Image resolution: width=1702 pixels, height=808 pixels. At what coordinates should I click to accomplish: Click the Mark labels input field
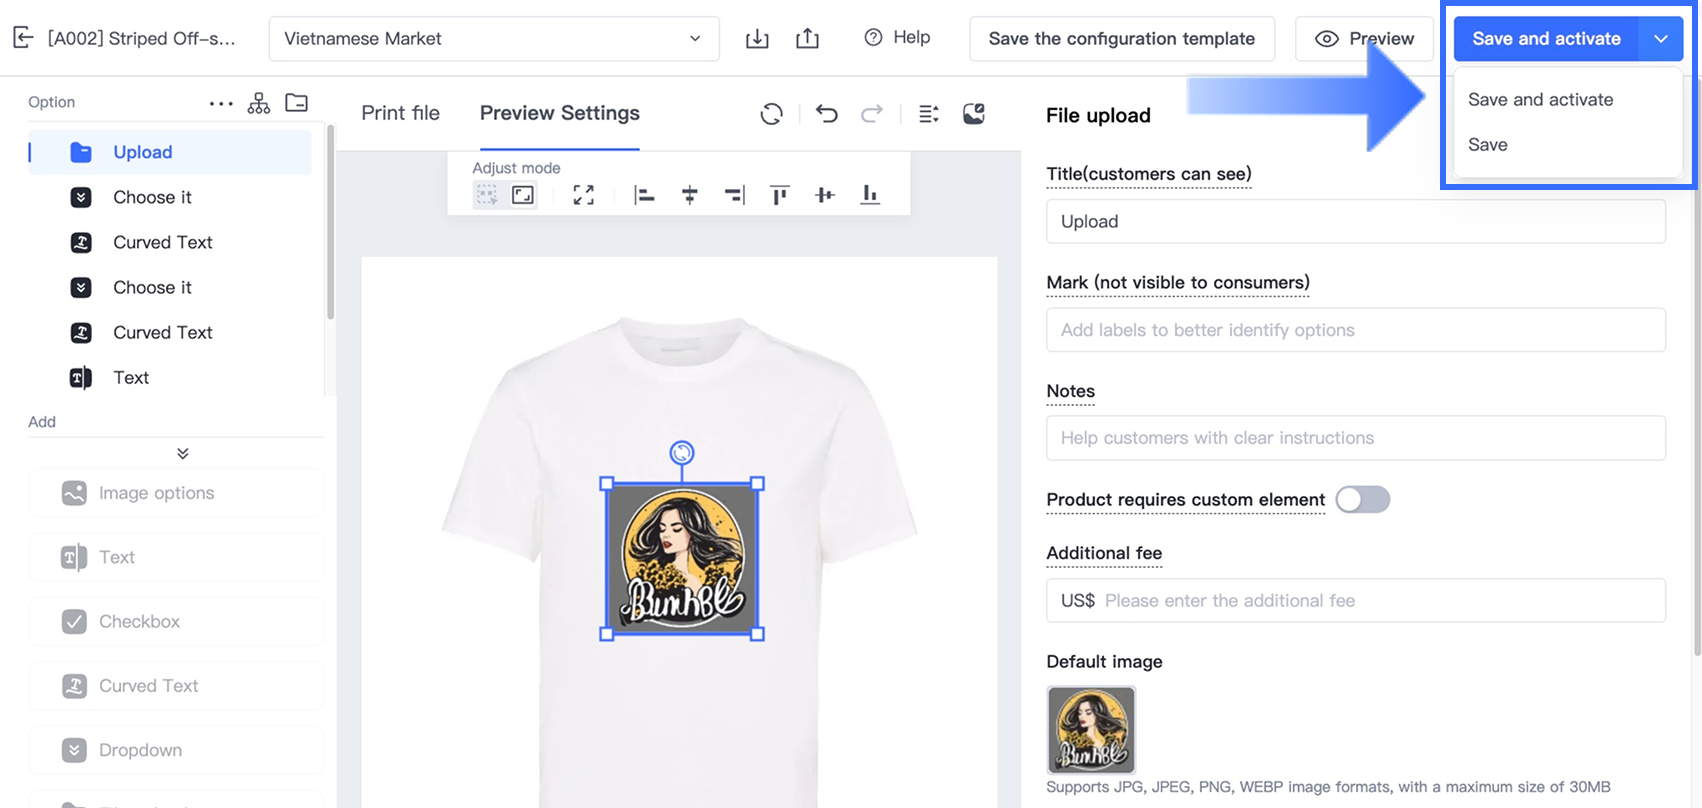pyautogui.click(x=1356, y=330)
